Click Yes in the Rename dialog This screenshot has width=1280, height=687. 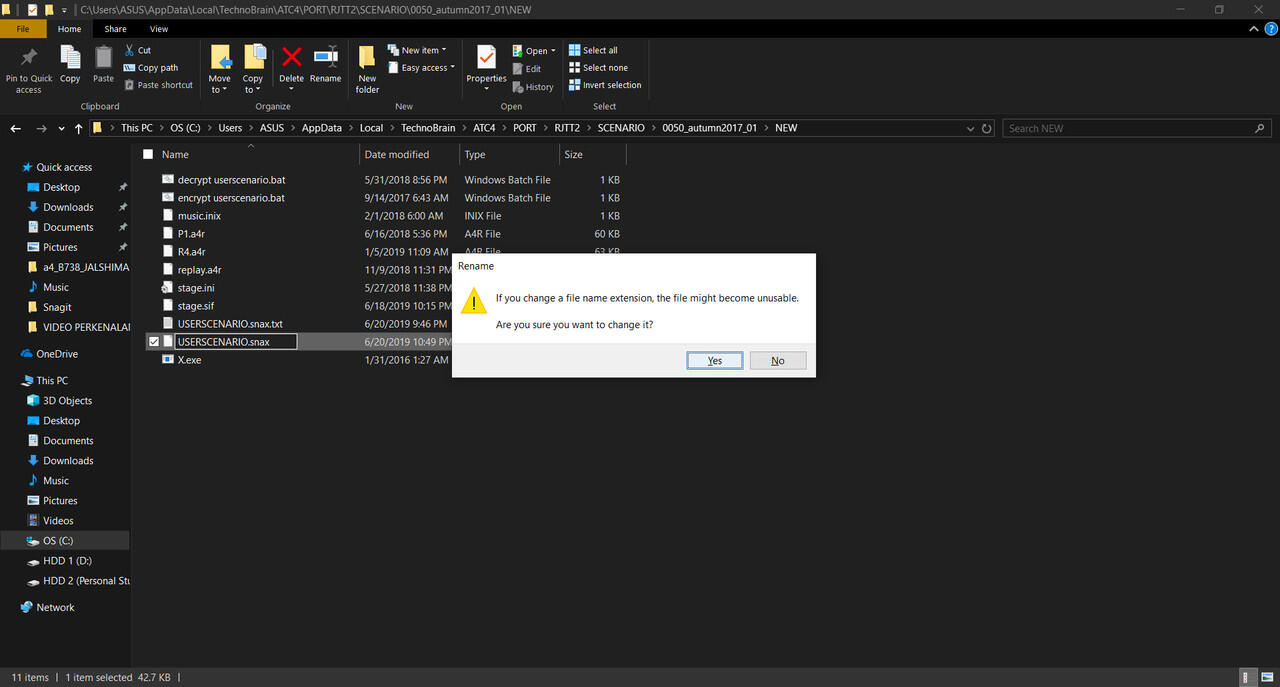(715, 360)
